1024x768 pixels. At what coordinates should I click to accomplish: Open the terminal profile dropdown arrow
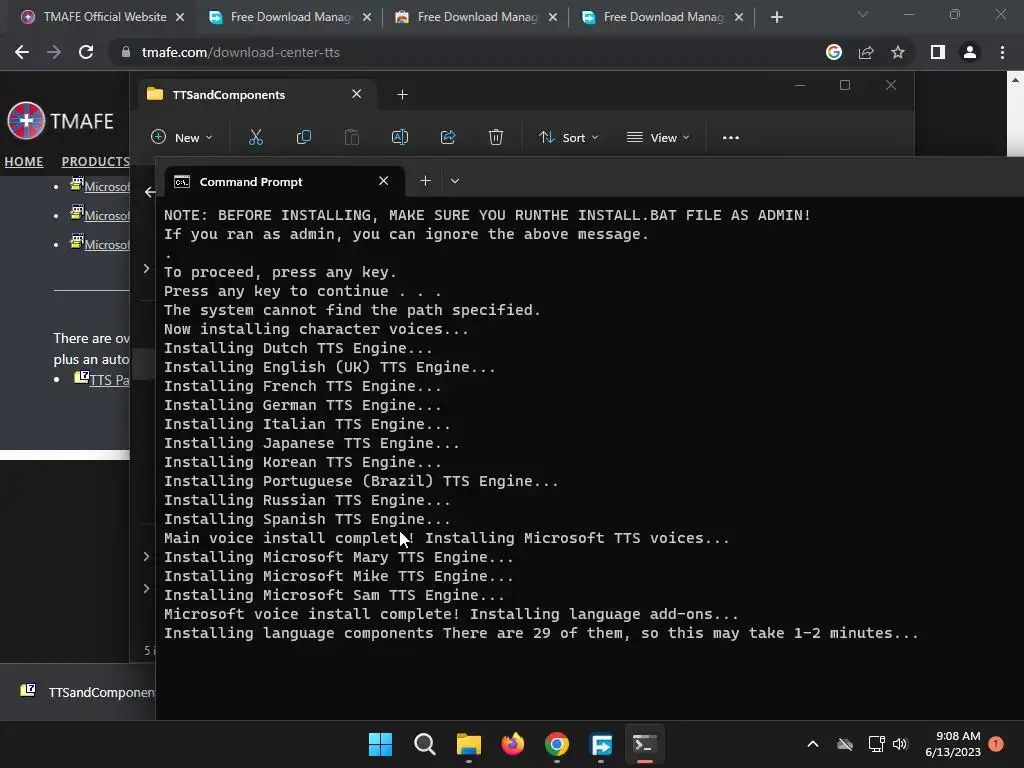(455, 181)
